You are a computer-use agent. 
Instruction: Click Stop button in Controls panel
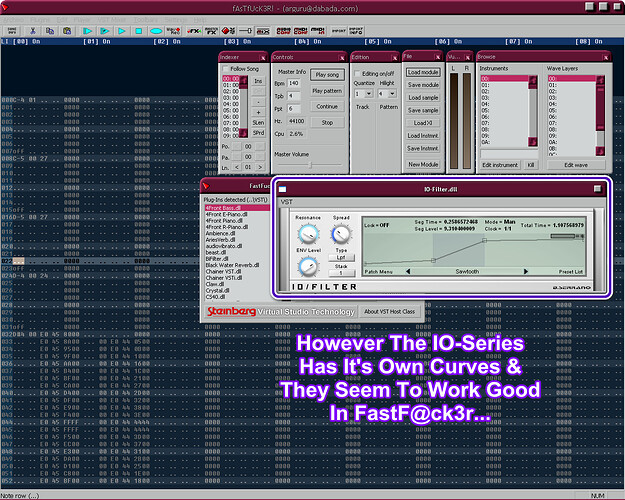pos(327,122)
